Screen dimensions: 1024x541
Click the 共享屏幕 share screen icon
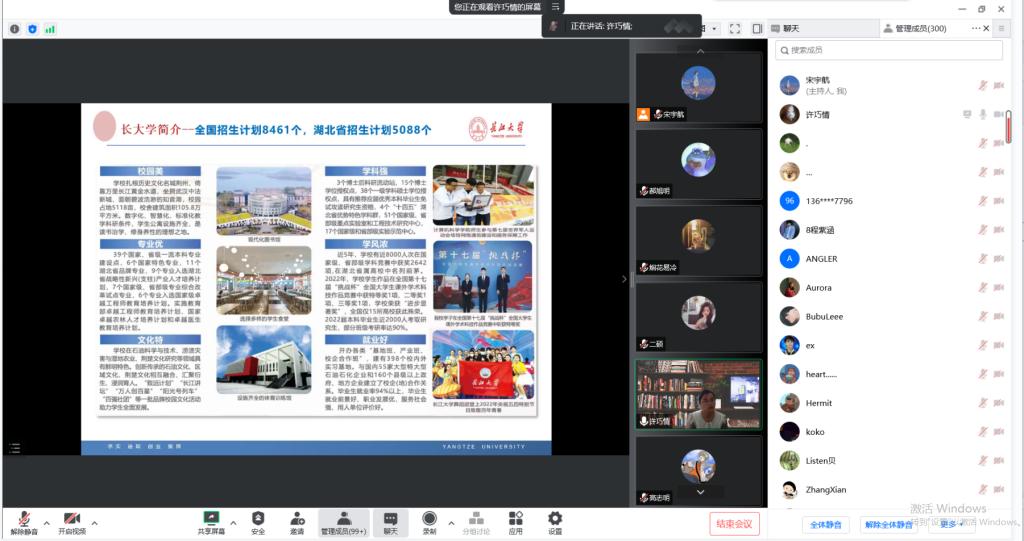[x=211, y=518]
